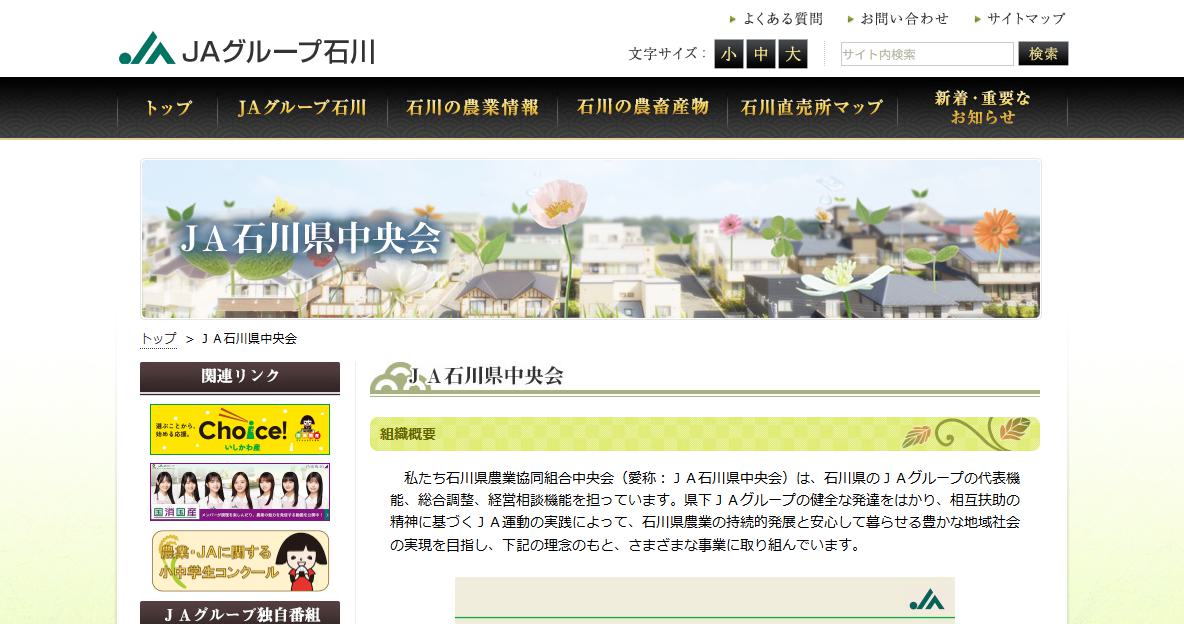The height and width of the screenshot is (624, 1184).
Task: Open 新着・重要なお知らせ navigation item
Action: click(x=982, y=107)
